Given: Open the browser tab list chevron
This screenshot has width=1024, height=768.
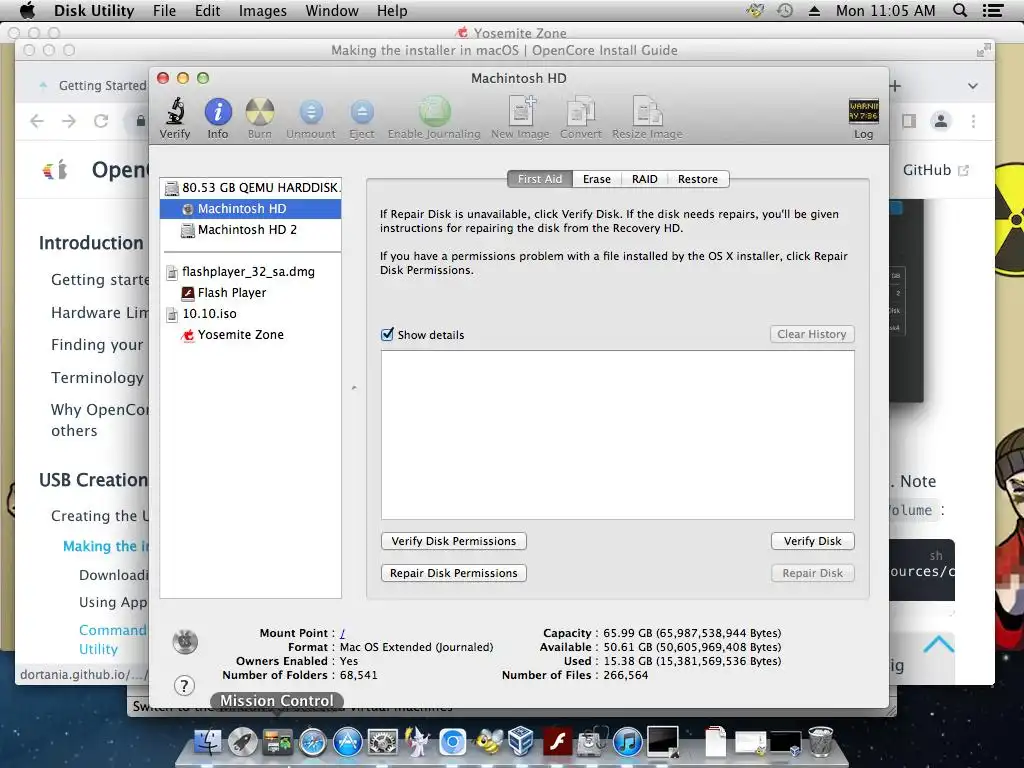Looking at the screenshot, I should [972, 86].
